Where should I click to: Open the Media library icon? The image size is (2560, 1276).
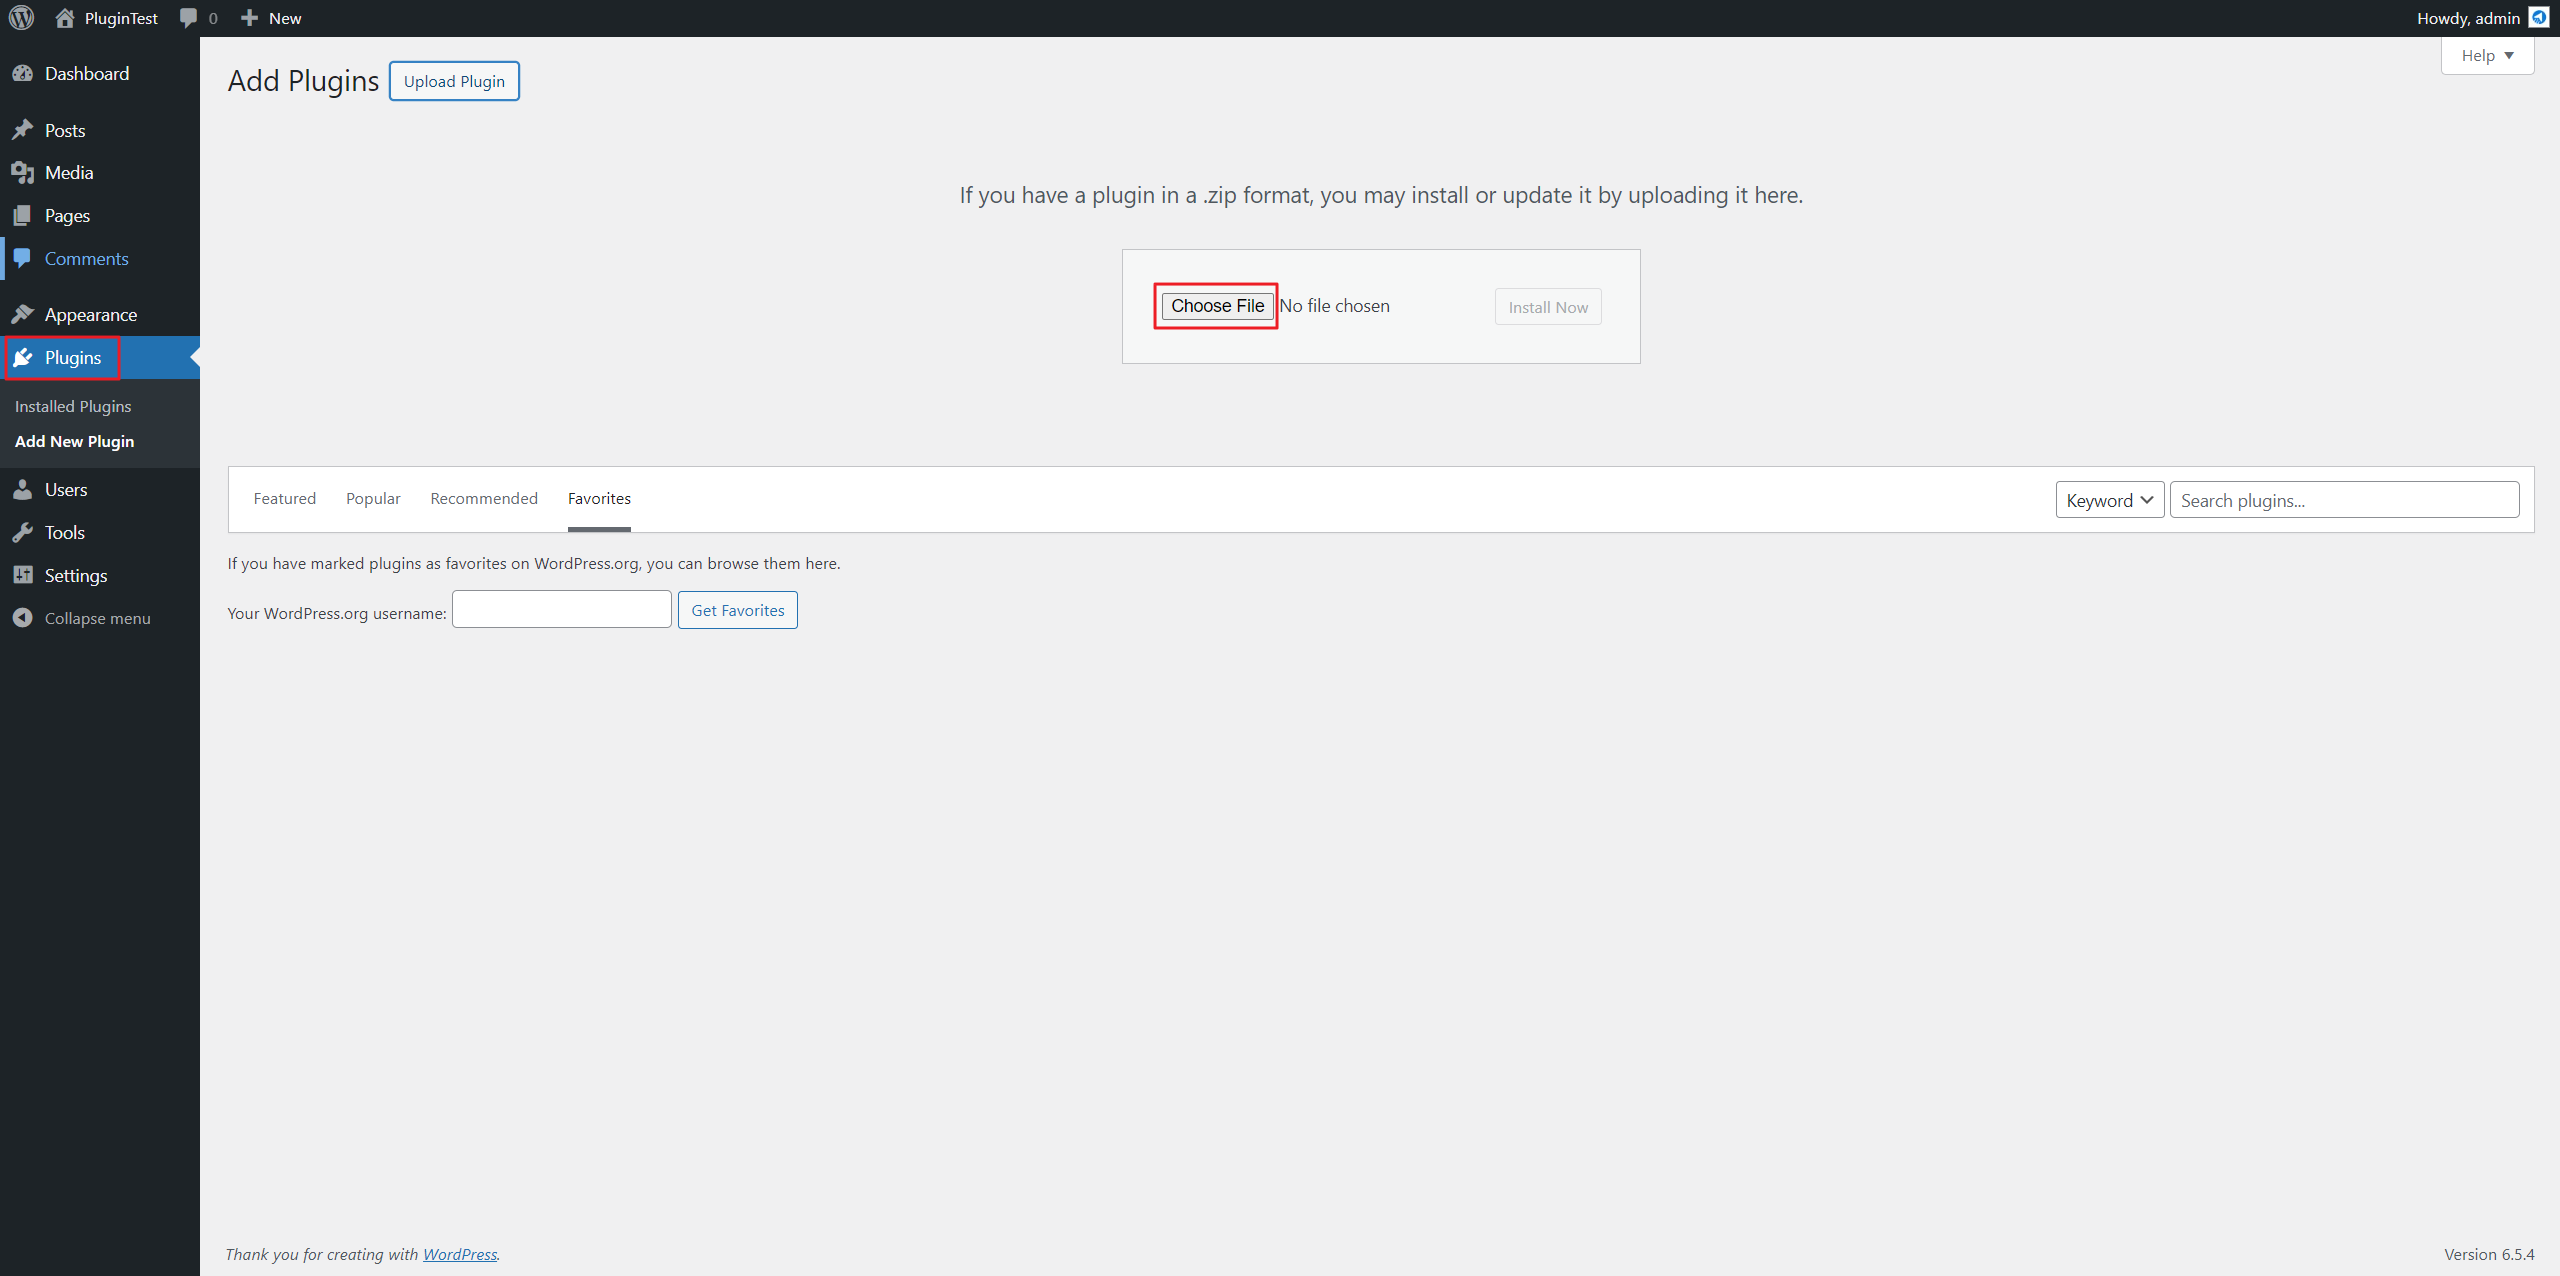tap(23, 173)
